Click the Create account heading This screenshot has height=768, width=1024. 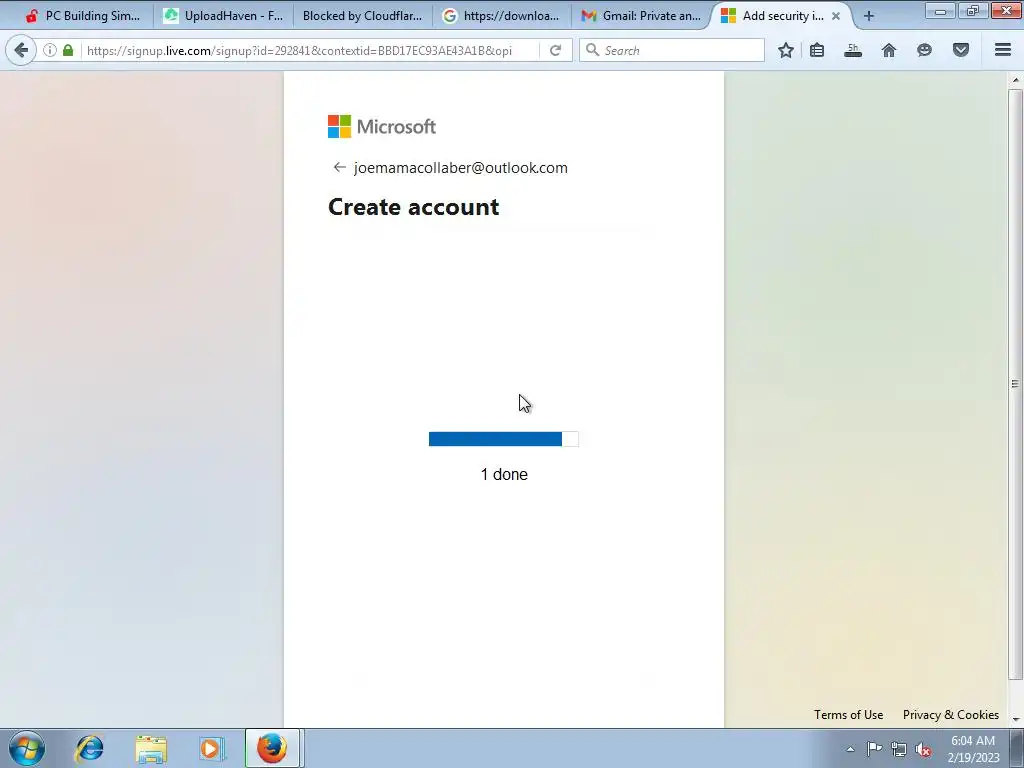(x=413, y=207)
